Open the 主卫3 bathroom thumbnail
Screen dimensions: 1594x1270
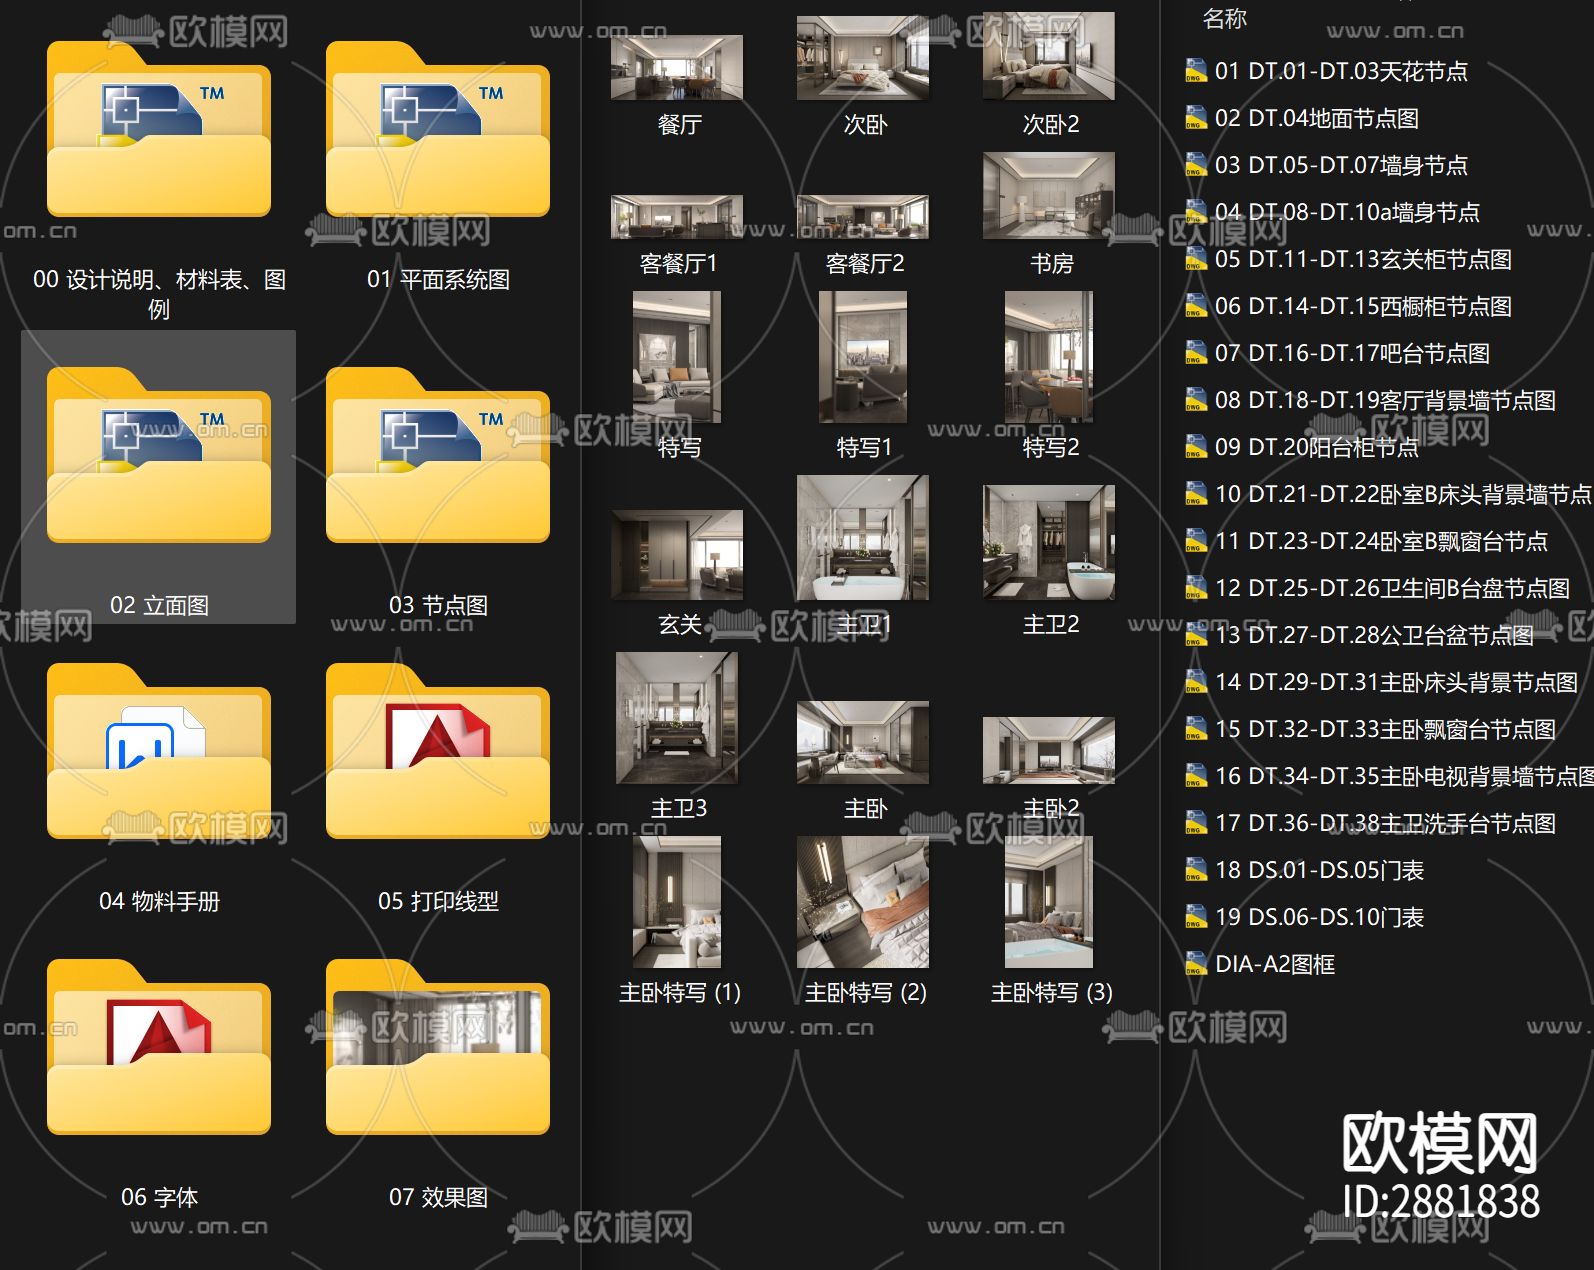[677, 718]
